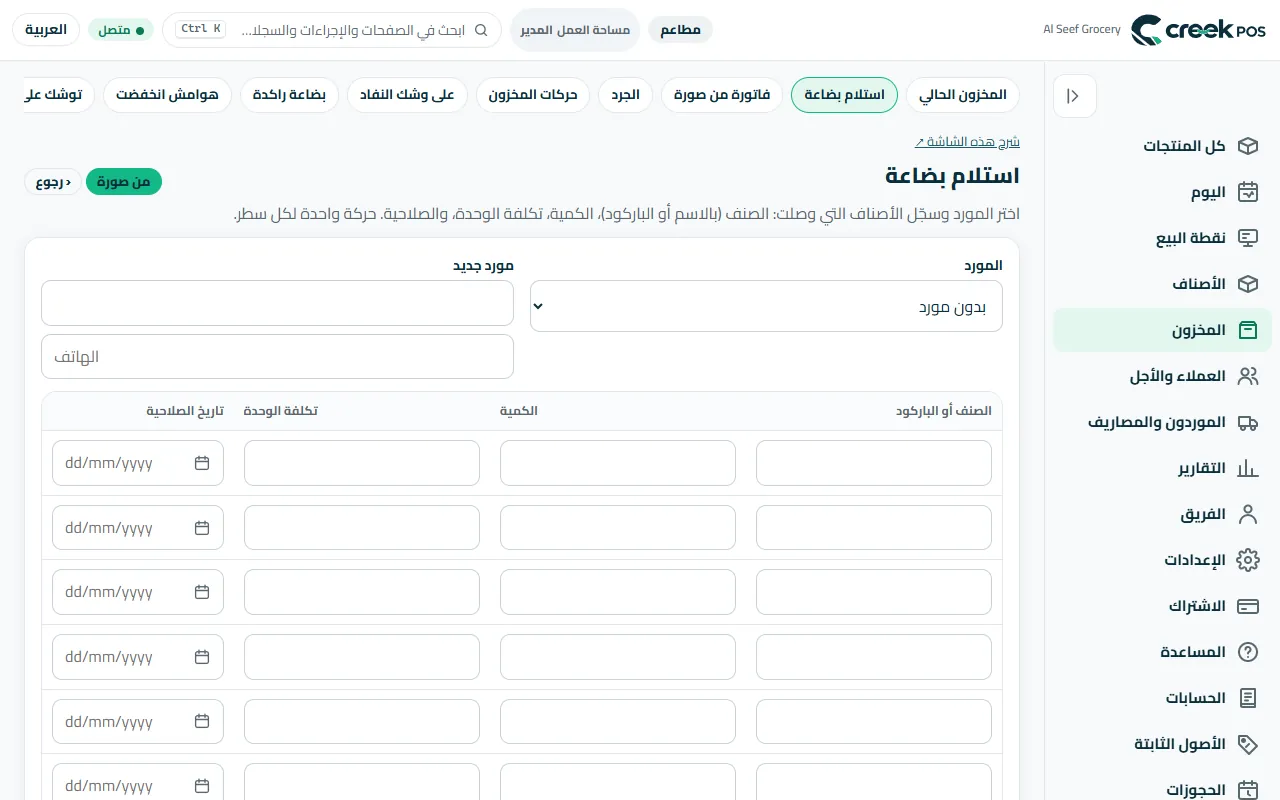Focus first row الكمية field

pos(618,463)
